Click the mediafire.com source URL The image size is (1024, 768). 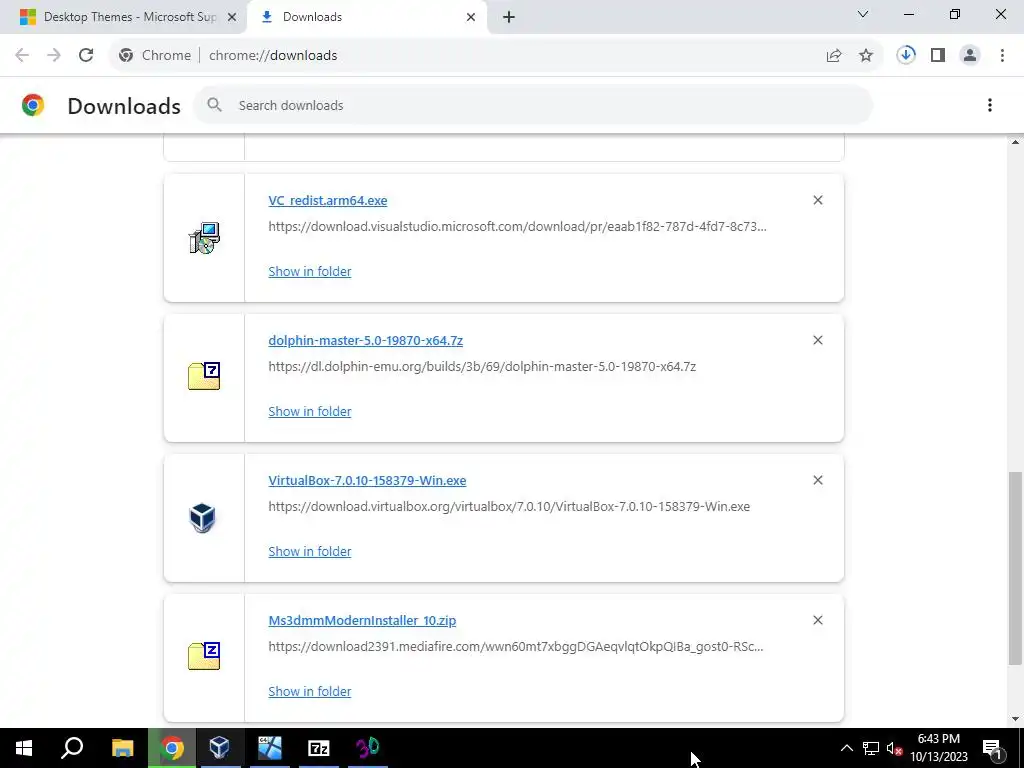click(x=515, y=647)
